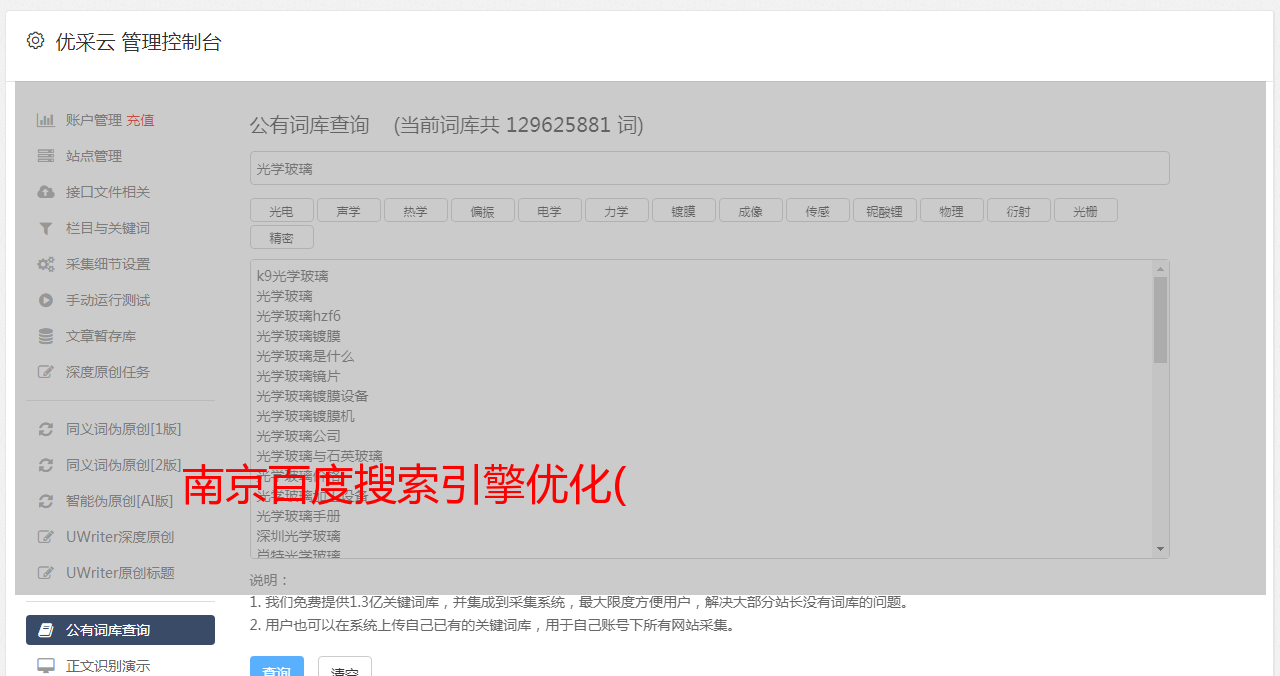1280x676 pixels.
Task: Click the 热学 tag button
Action: click(415, 210)
